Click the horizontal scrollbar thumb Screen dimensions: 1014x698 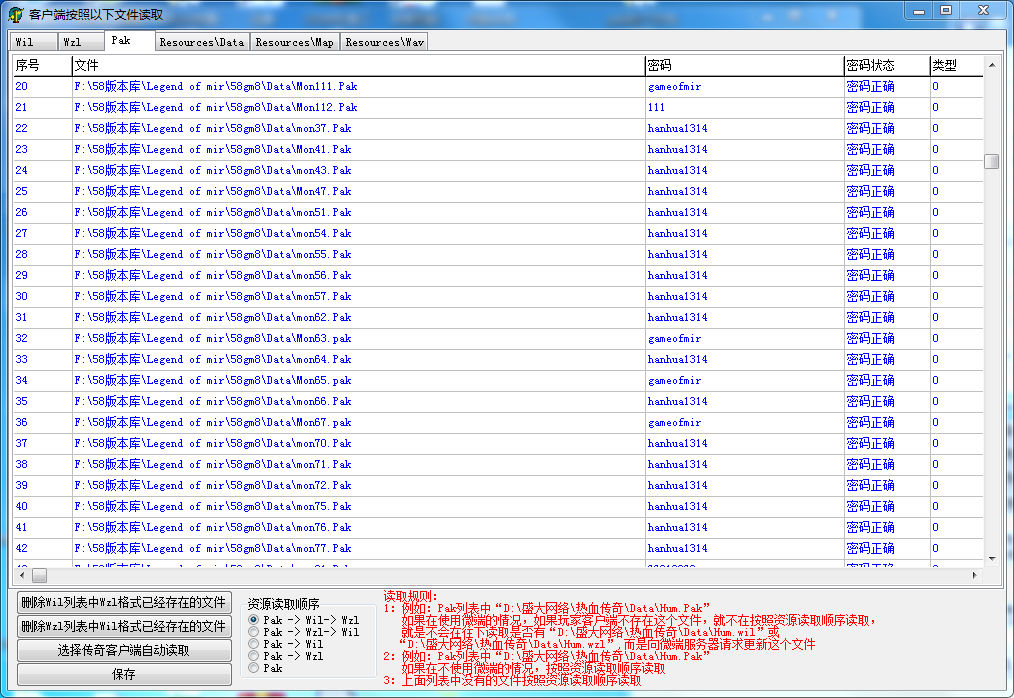click(x=39, y=575)
